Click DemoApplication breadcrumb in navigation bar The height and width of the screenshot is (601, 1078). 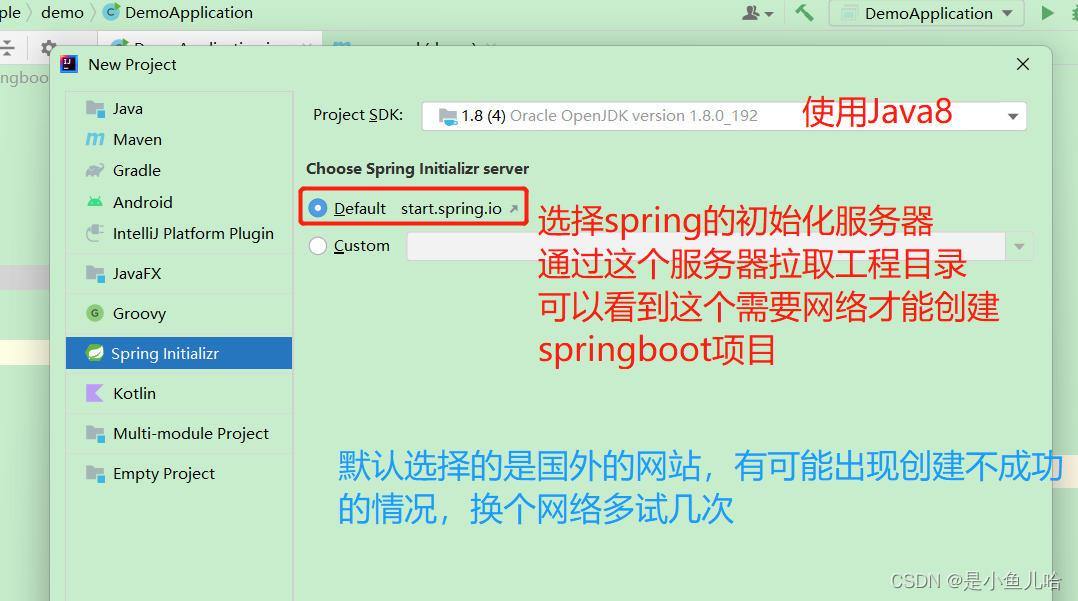[x=177, y=12]
